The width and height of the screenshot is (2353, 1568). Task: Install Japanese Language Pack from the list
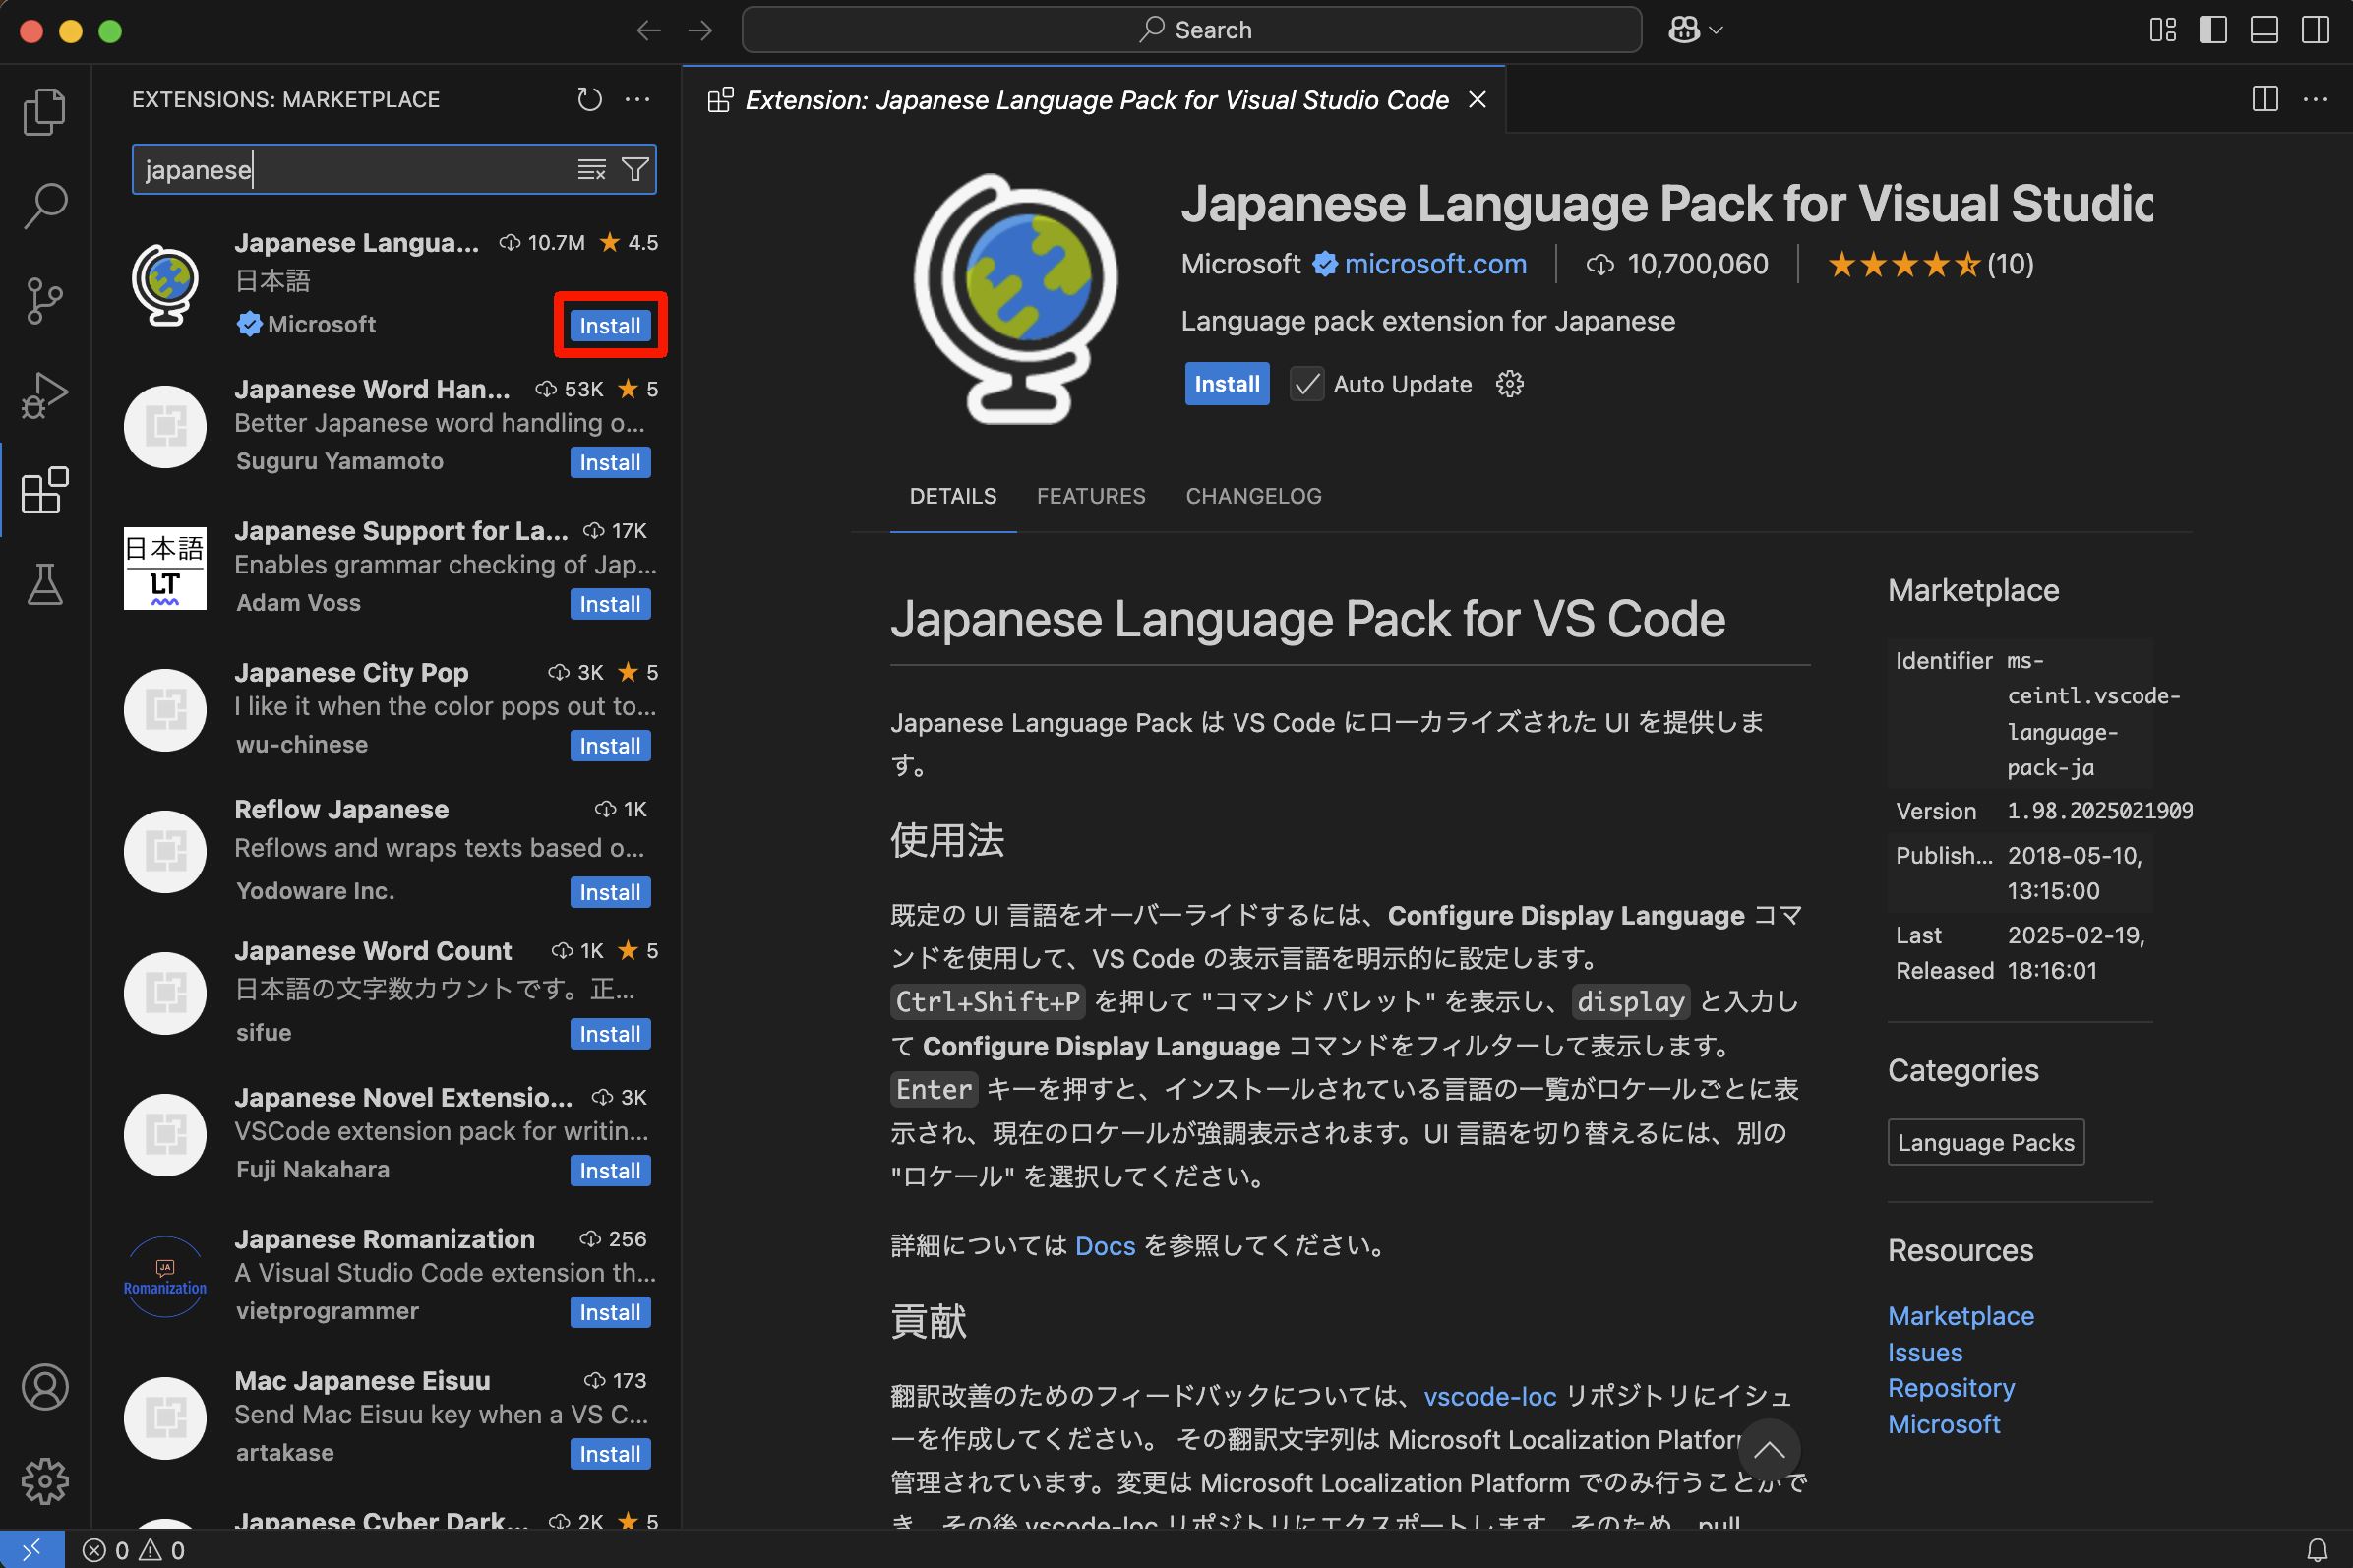coord(610,325)
